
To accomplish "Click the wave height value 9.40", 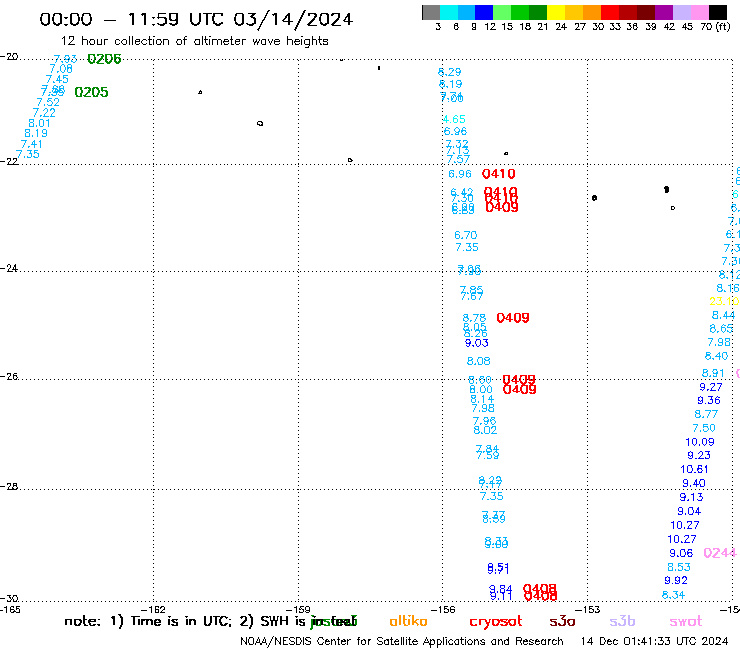I will click(x=694, y=483).
